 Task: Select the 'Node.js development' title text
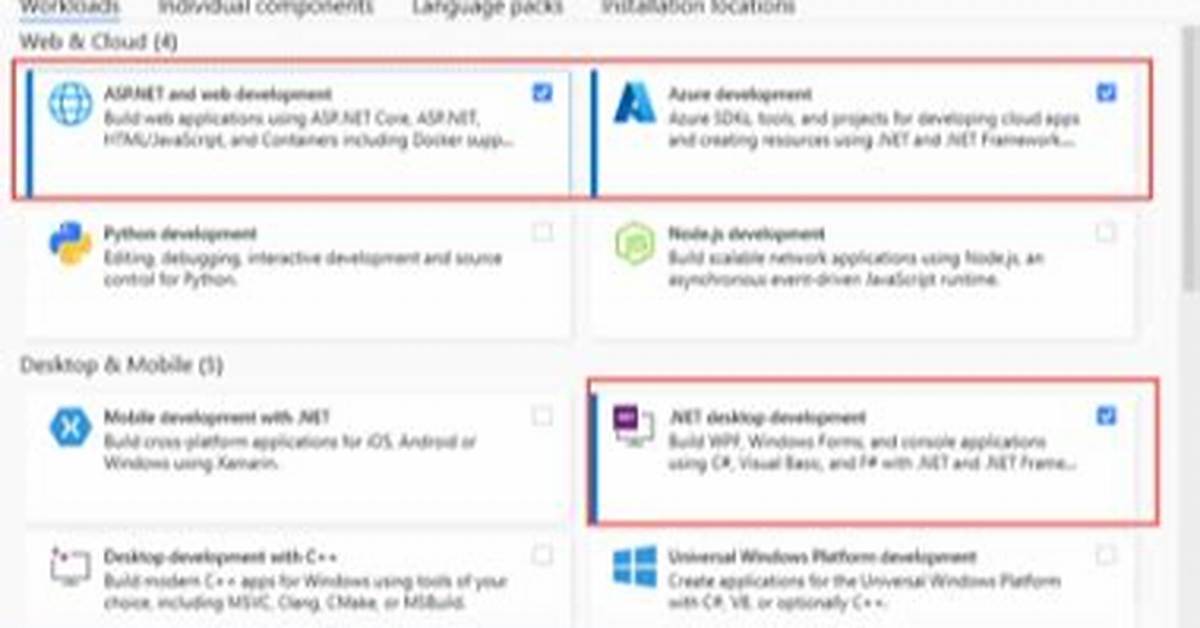coord(746,234)
